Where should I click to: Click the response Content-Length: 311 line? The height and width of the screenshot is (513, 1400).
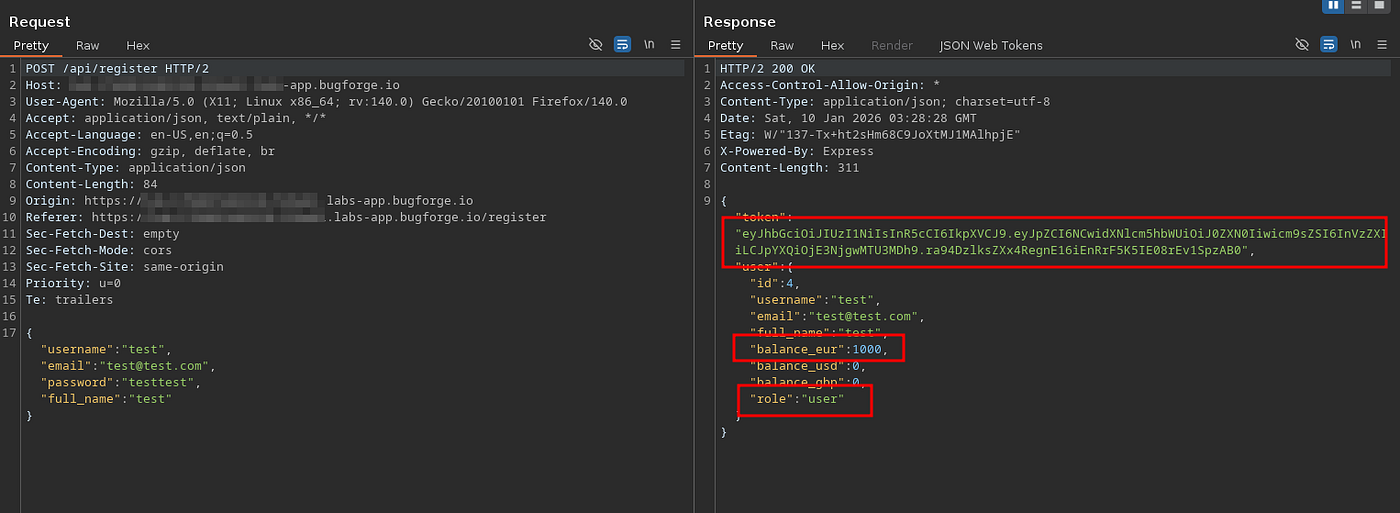coord(790,167)
